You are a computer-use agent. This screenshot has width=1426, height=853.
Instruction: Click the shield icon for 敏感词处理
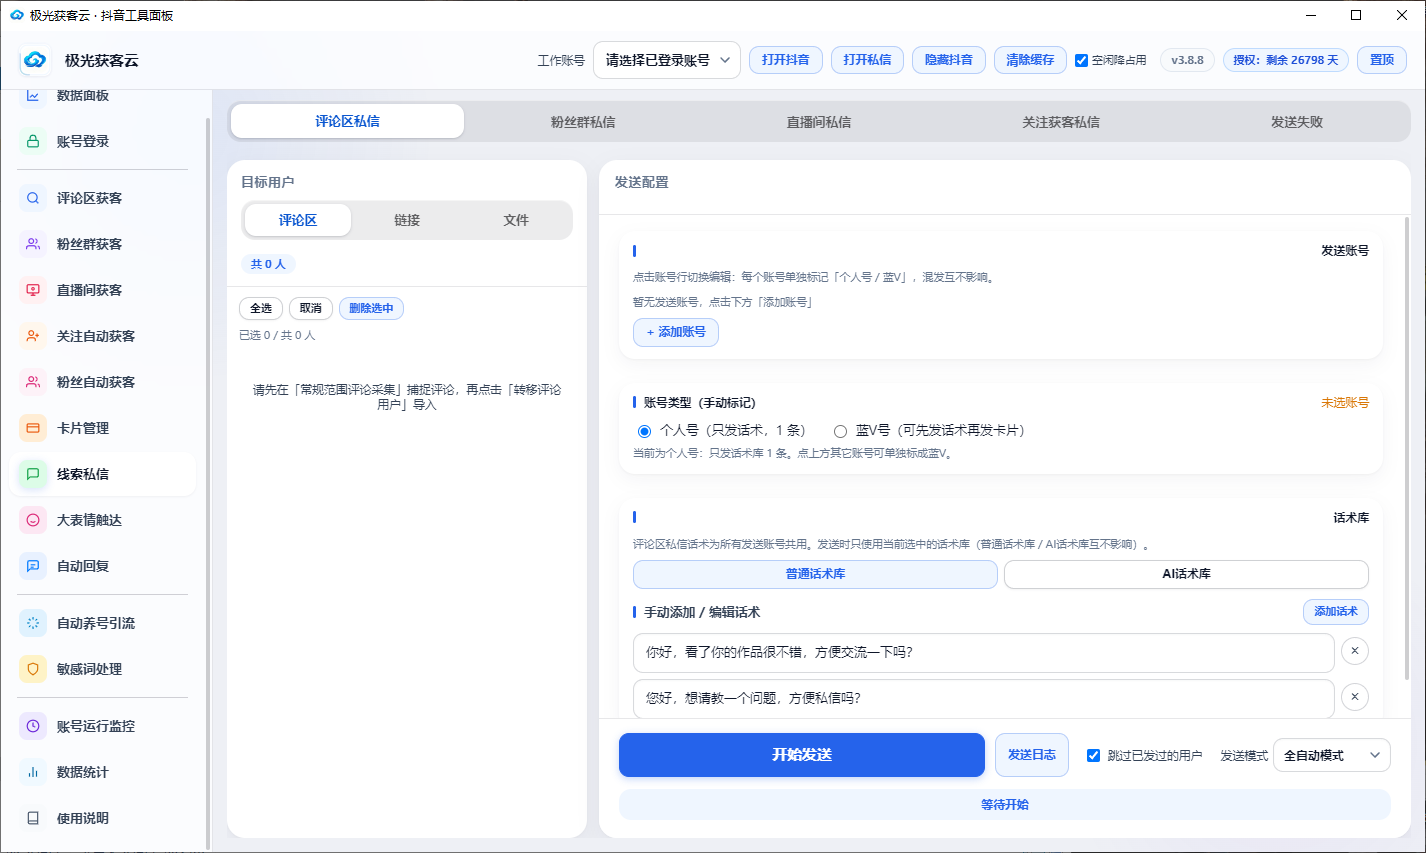click(x=33, y=669)
